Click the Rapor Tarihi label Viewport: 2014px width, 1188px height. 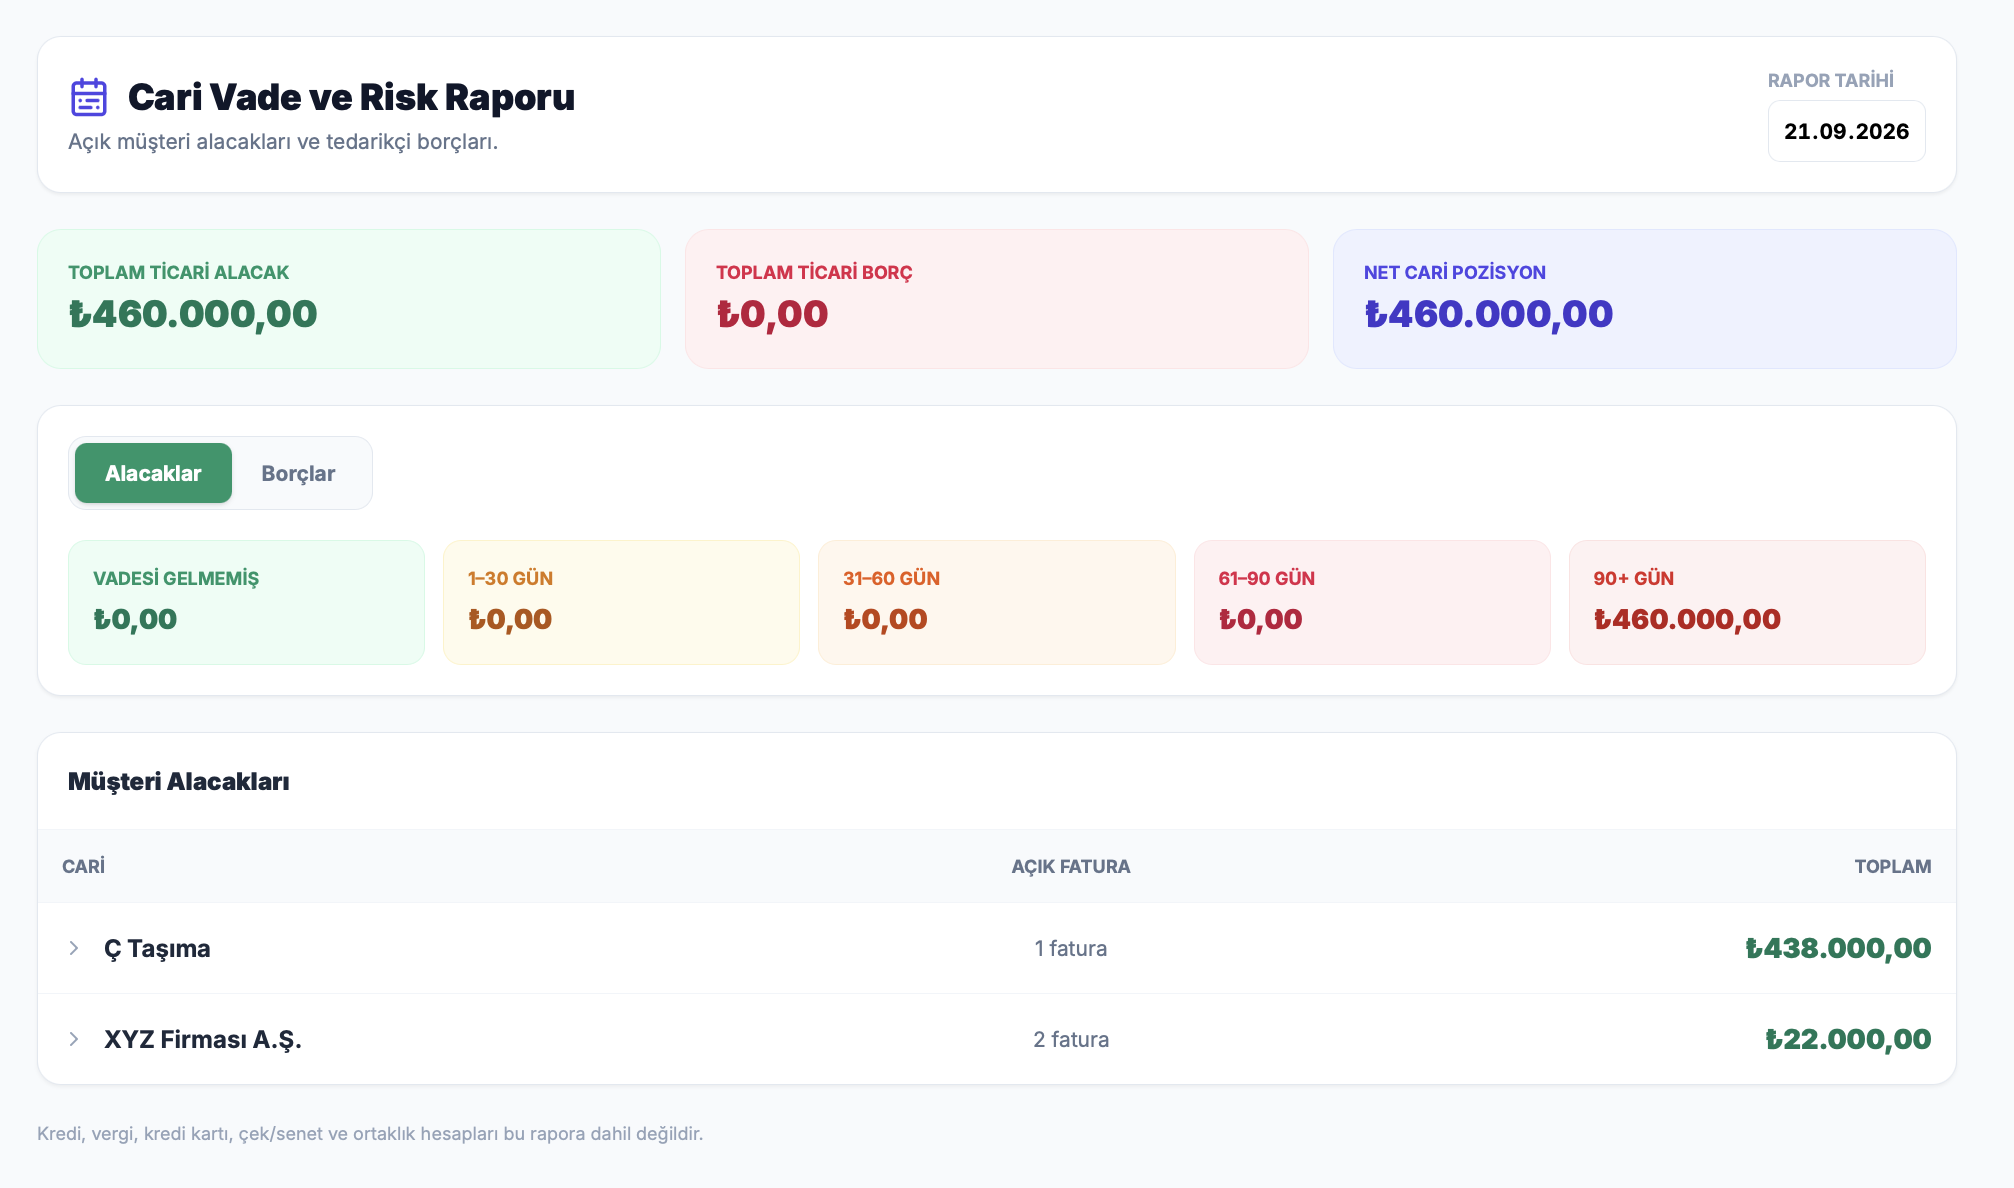point(1830,80)
